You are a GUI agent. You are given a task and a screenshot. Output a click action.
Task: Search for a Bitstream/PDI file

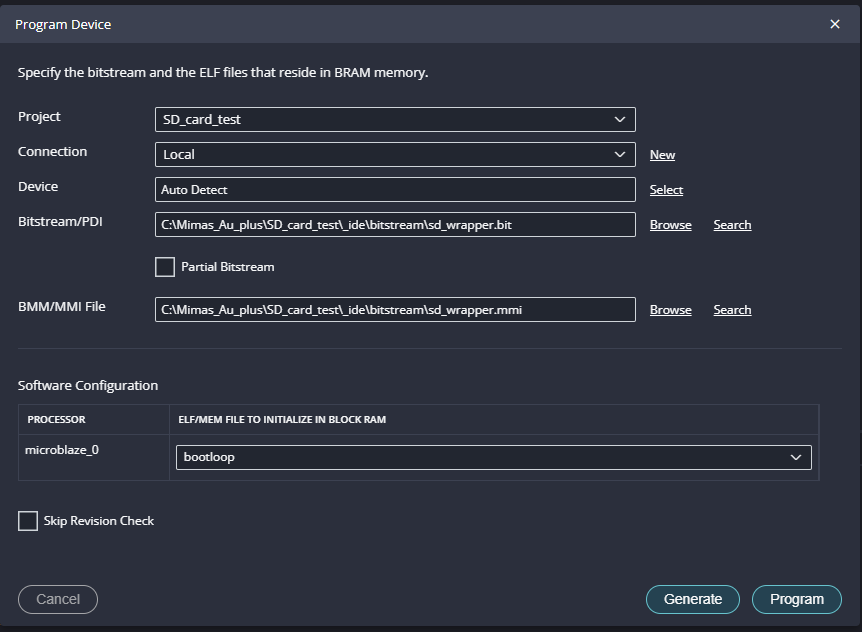(x=732, y=225)
